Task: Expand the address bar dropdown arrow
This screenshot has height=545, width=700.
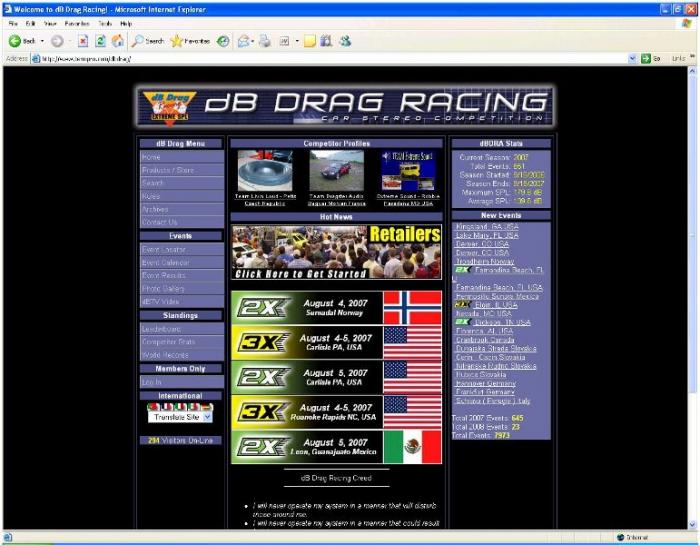Action: tap(632, 58)
